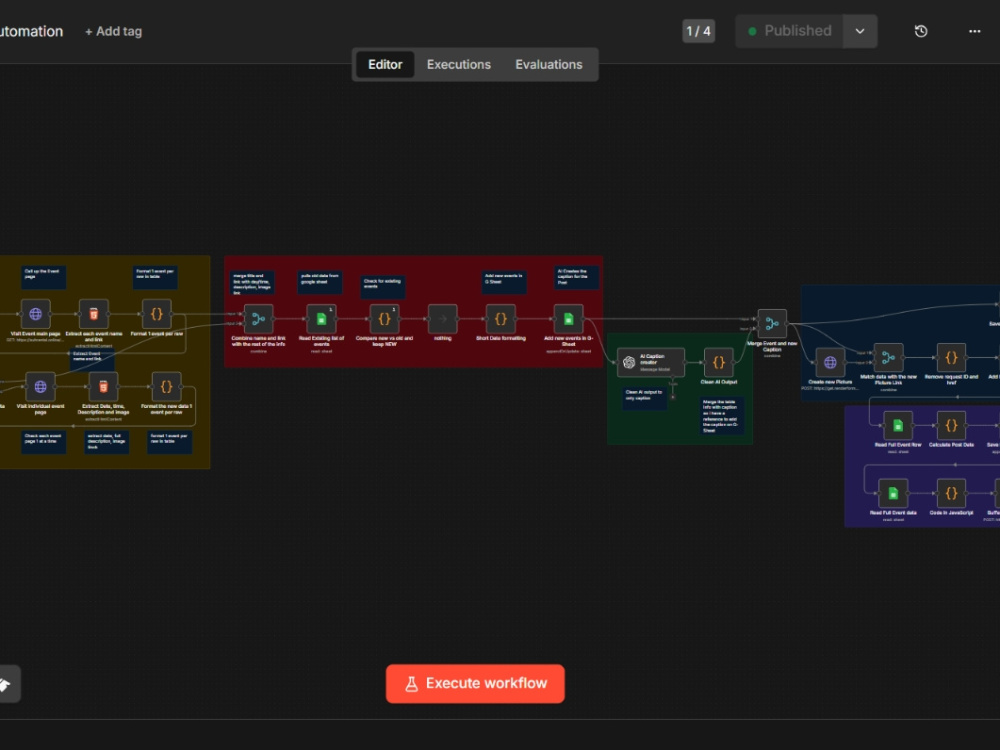The width and height of the screenshot is (1000, 750).
Task: Select the 'Call up the Event page' sticky note
Action: pyautogui.click(x=43, y=277)
